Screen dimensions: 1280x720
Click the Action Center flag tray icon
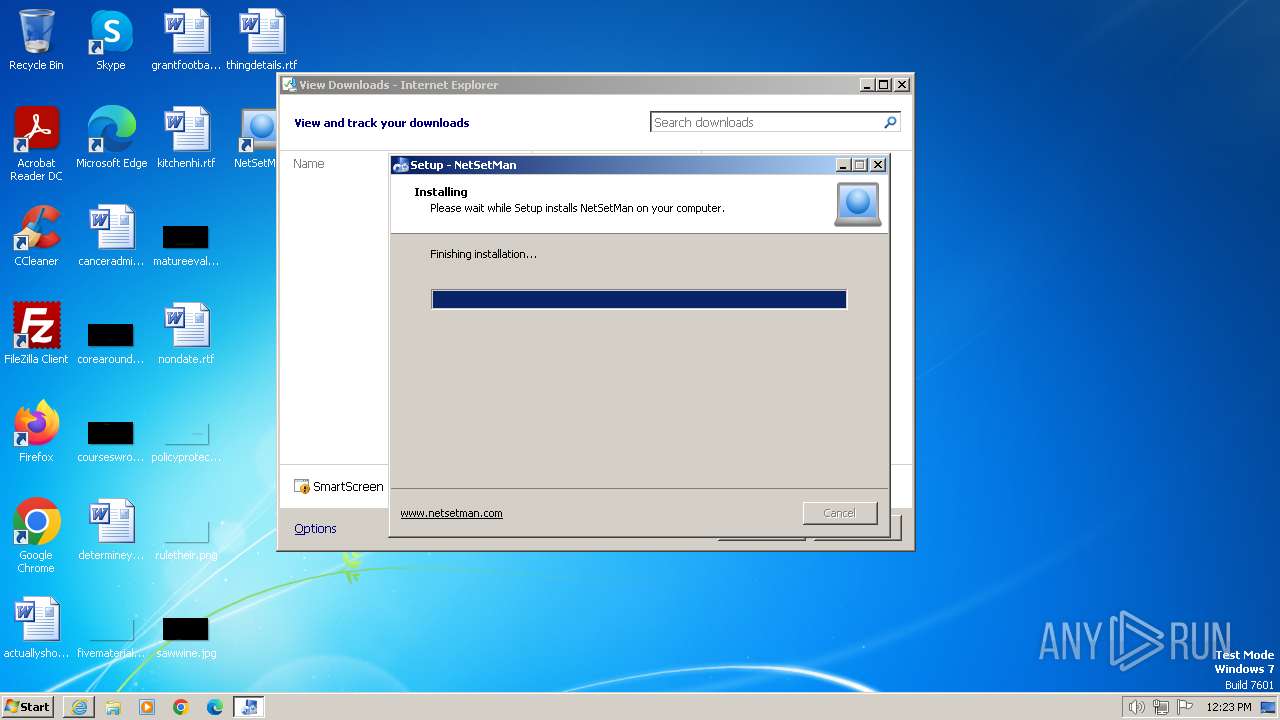point(1185,707)
